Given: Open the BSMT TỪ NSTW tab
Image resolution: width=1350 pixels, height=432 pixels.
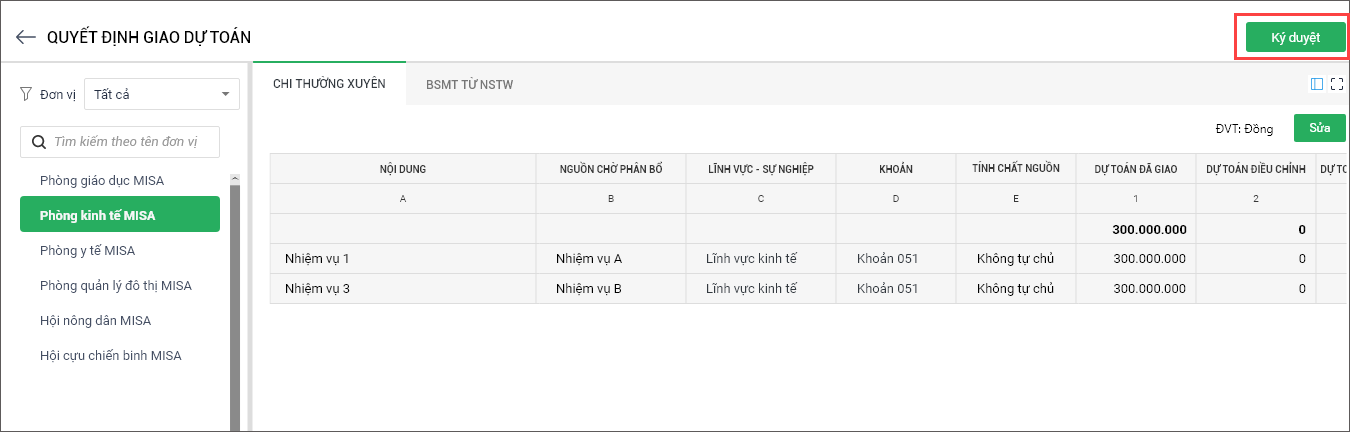Looking at the screenshot, I should point(469,85).
